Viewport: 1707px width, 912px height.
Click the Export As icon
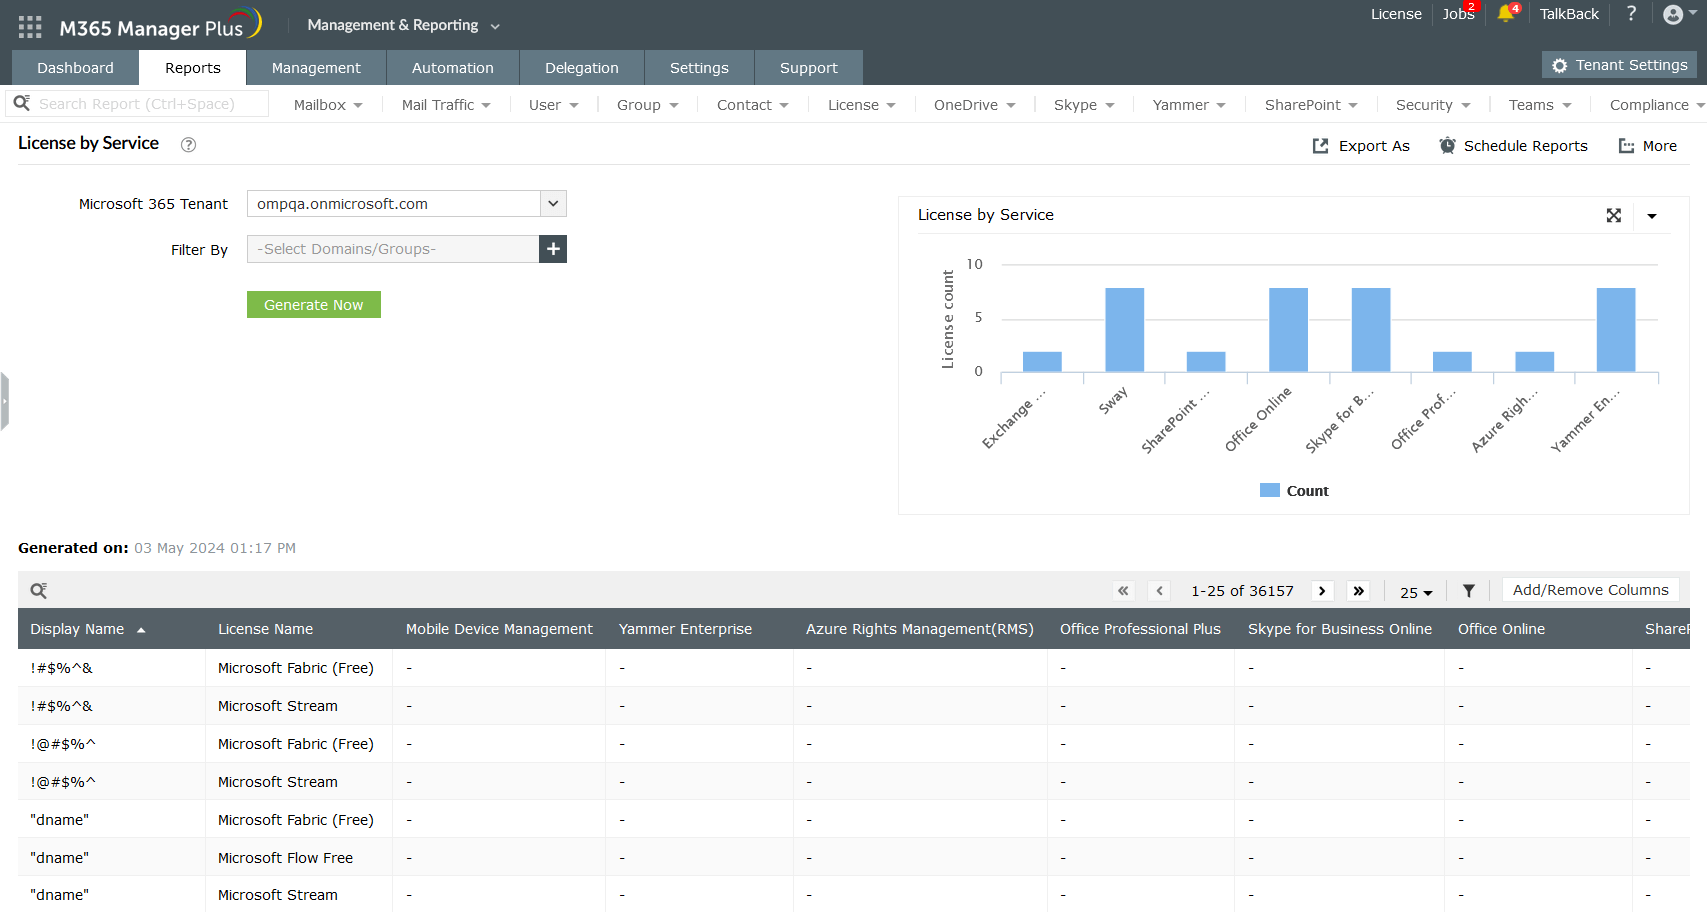pyautogui.click(x=1321, y=146)
